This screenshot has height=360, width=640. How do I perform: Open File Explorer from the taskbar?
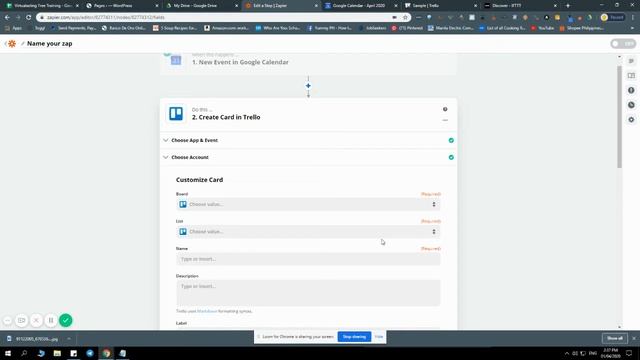57,353
